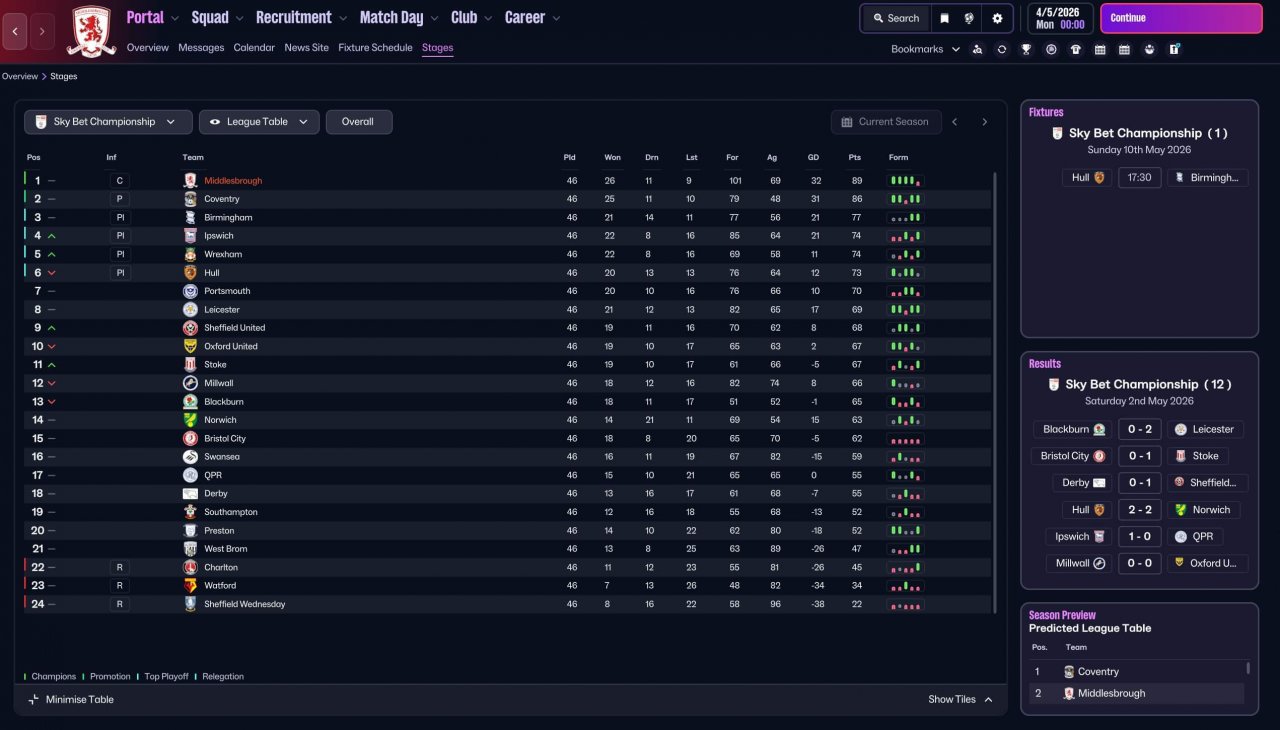
Task: Click the Predicted League Table scrollbar
Action: (1248, 667)
